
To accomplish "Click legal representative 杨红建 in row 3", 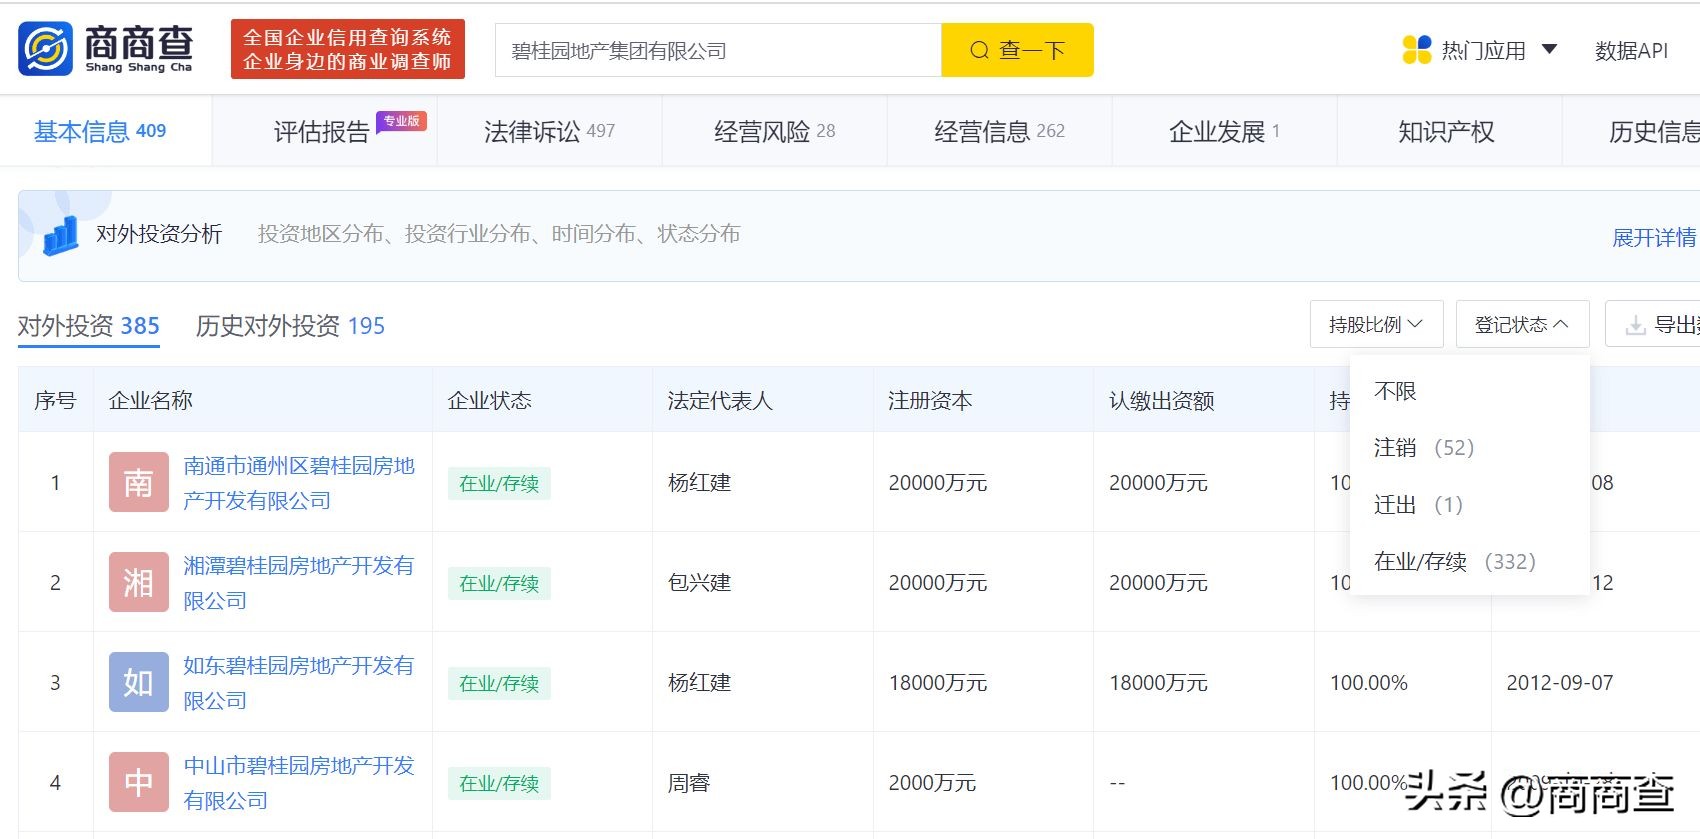I will click(699, 683).
